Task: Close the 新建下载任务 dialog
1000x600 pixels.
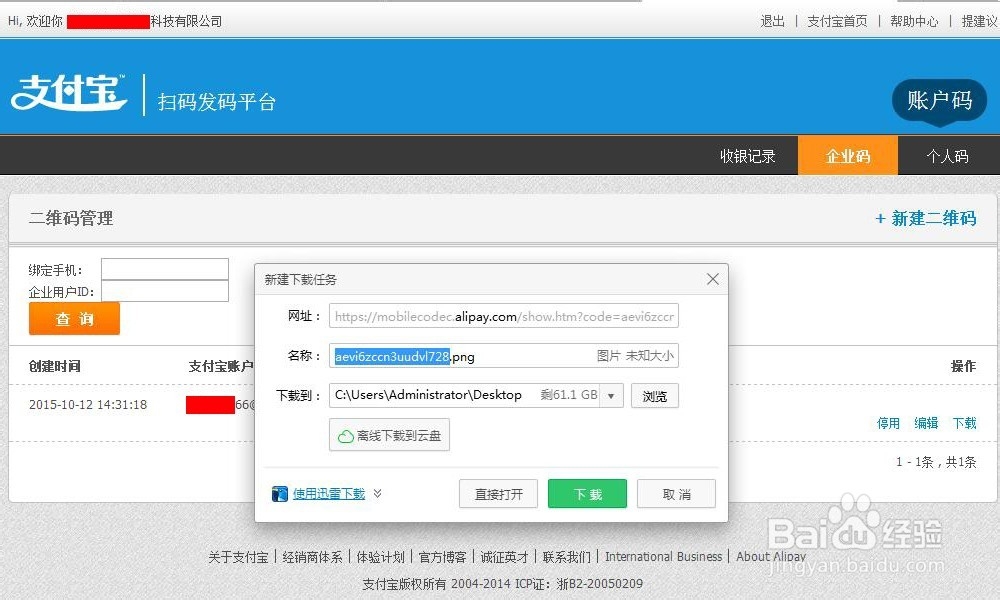Action: pyautogui.click(x=713, y=279)
